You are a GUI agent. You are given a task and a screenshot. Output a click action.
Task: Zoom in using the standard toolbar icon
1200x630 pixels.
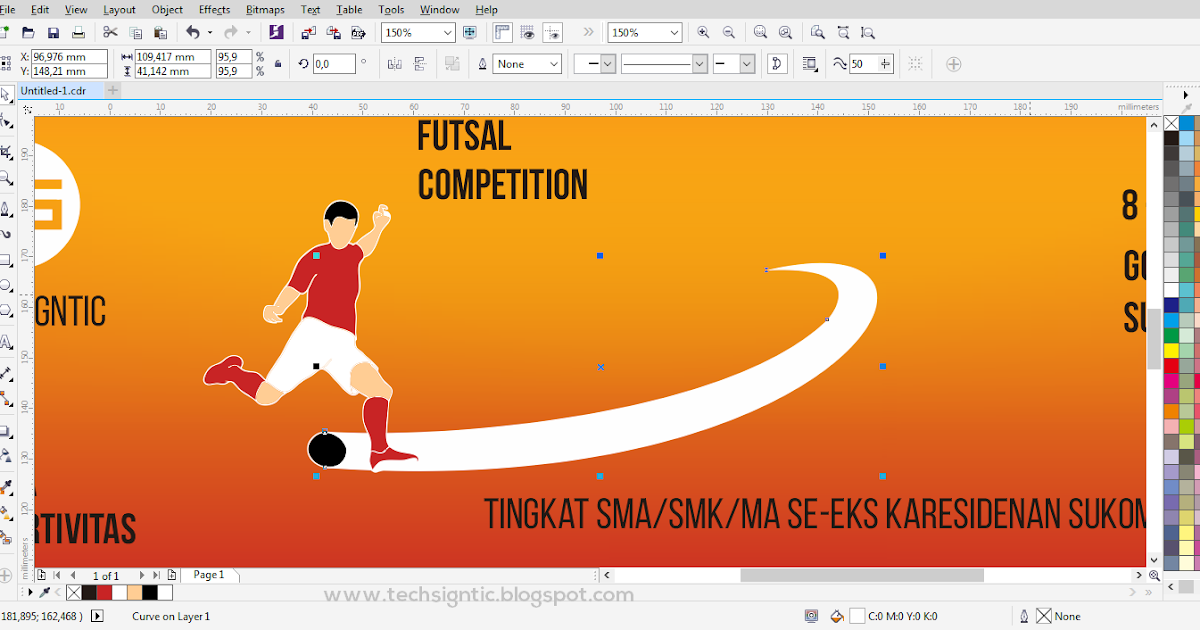pyautogui.click(x=704, y=33)
